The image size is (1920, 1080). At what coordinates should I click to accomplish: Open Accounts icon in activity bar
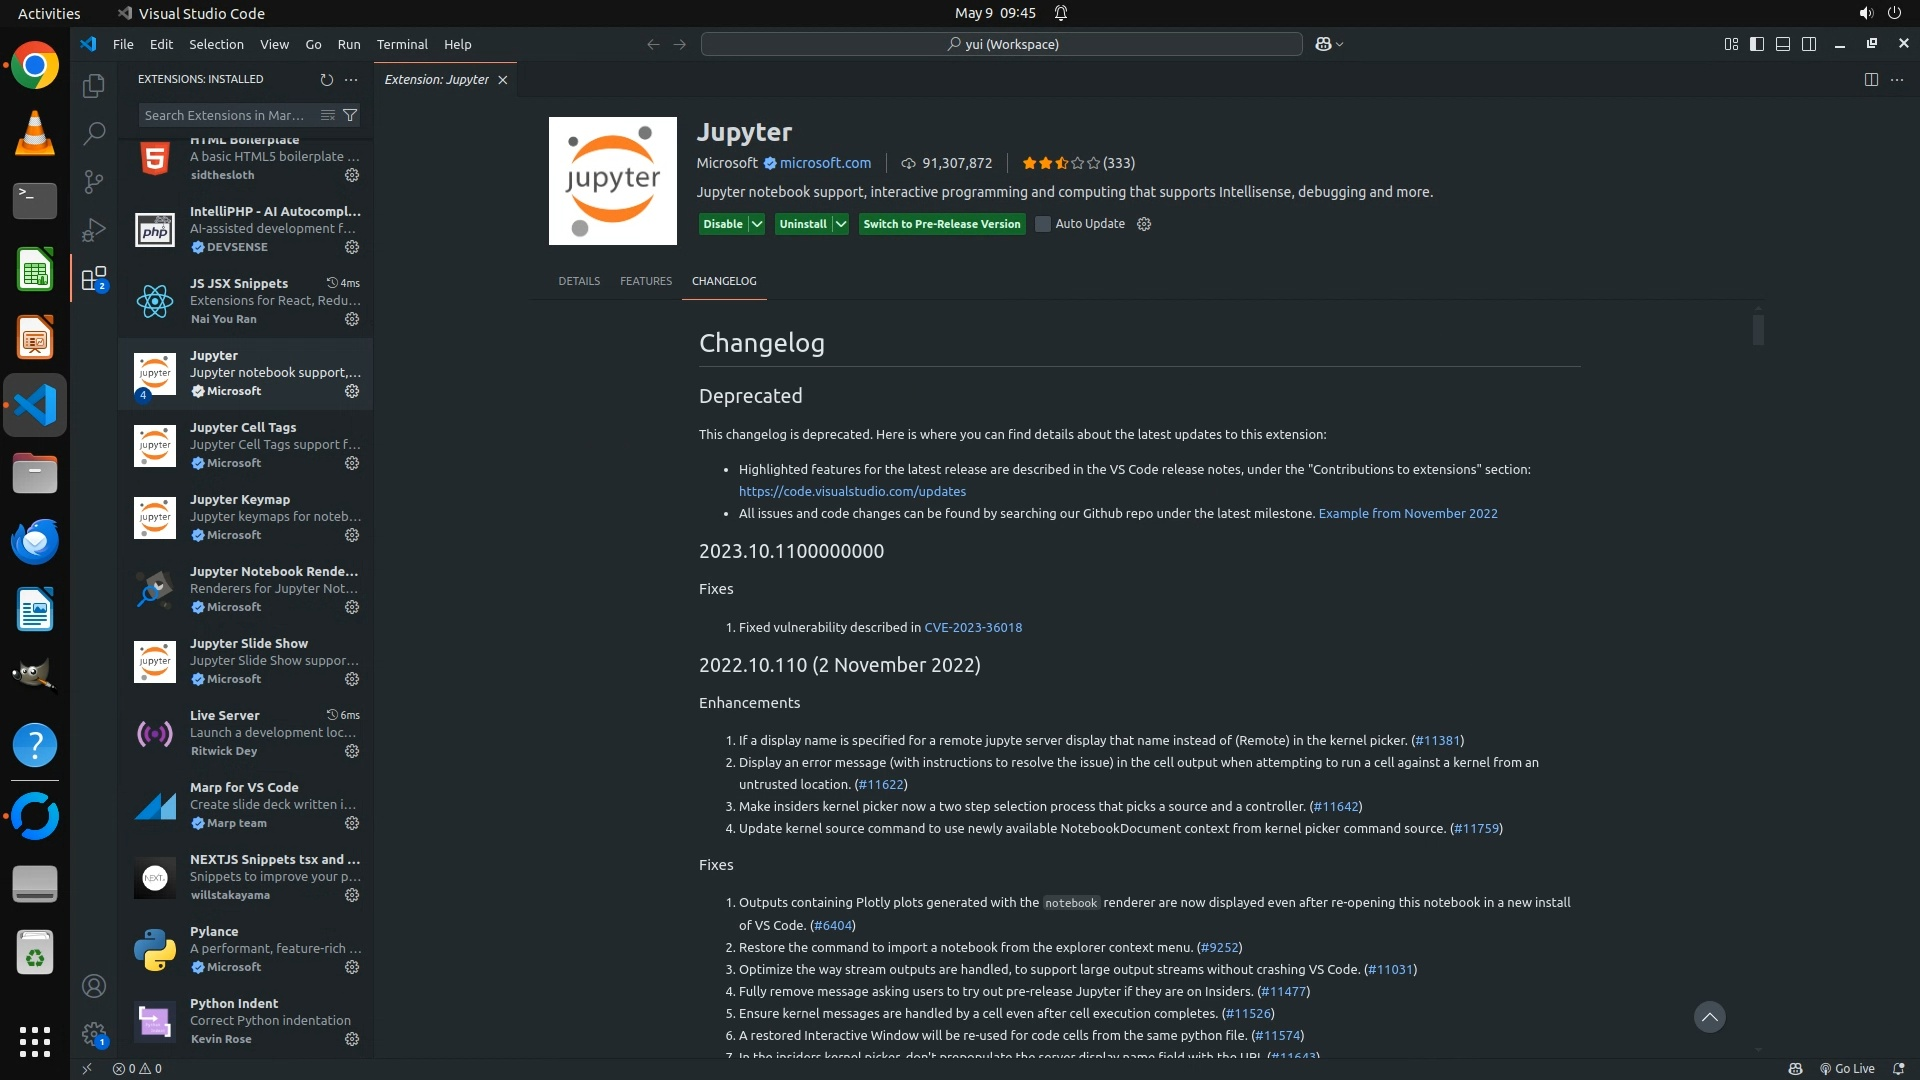94,986
